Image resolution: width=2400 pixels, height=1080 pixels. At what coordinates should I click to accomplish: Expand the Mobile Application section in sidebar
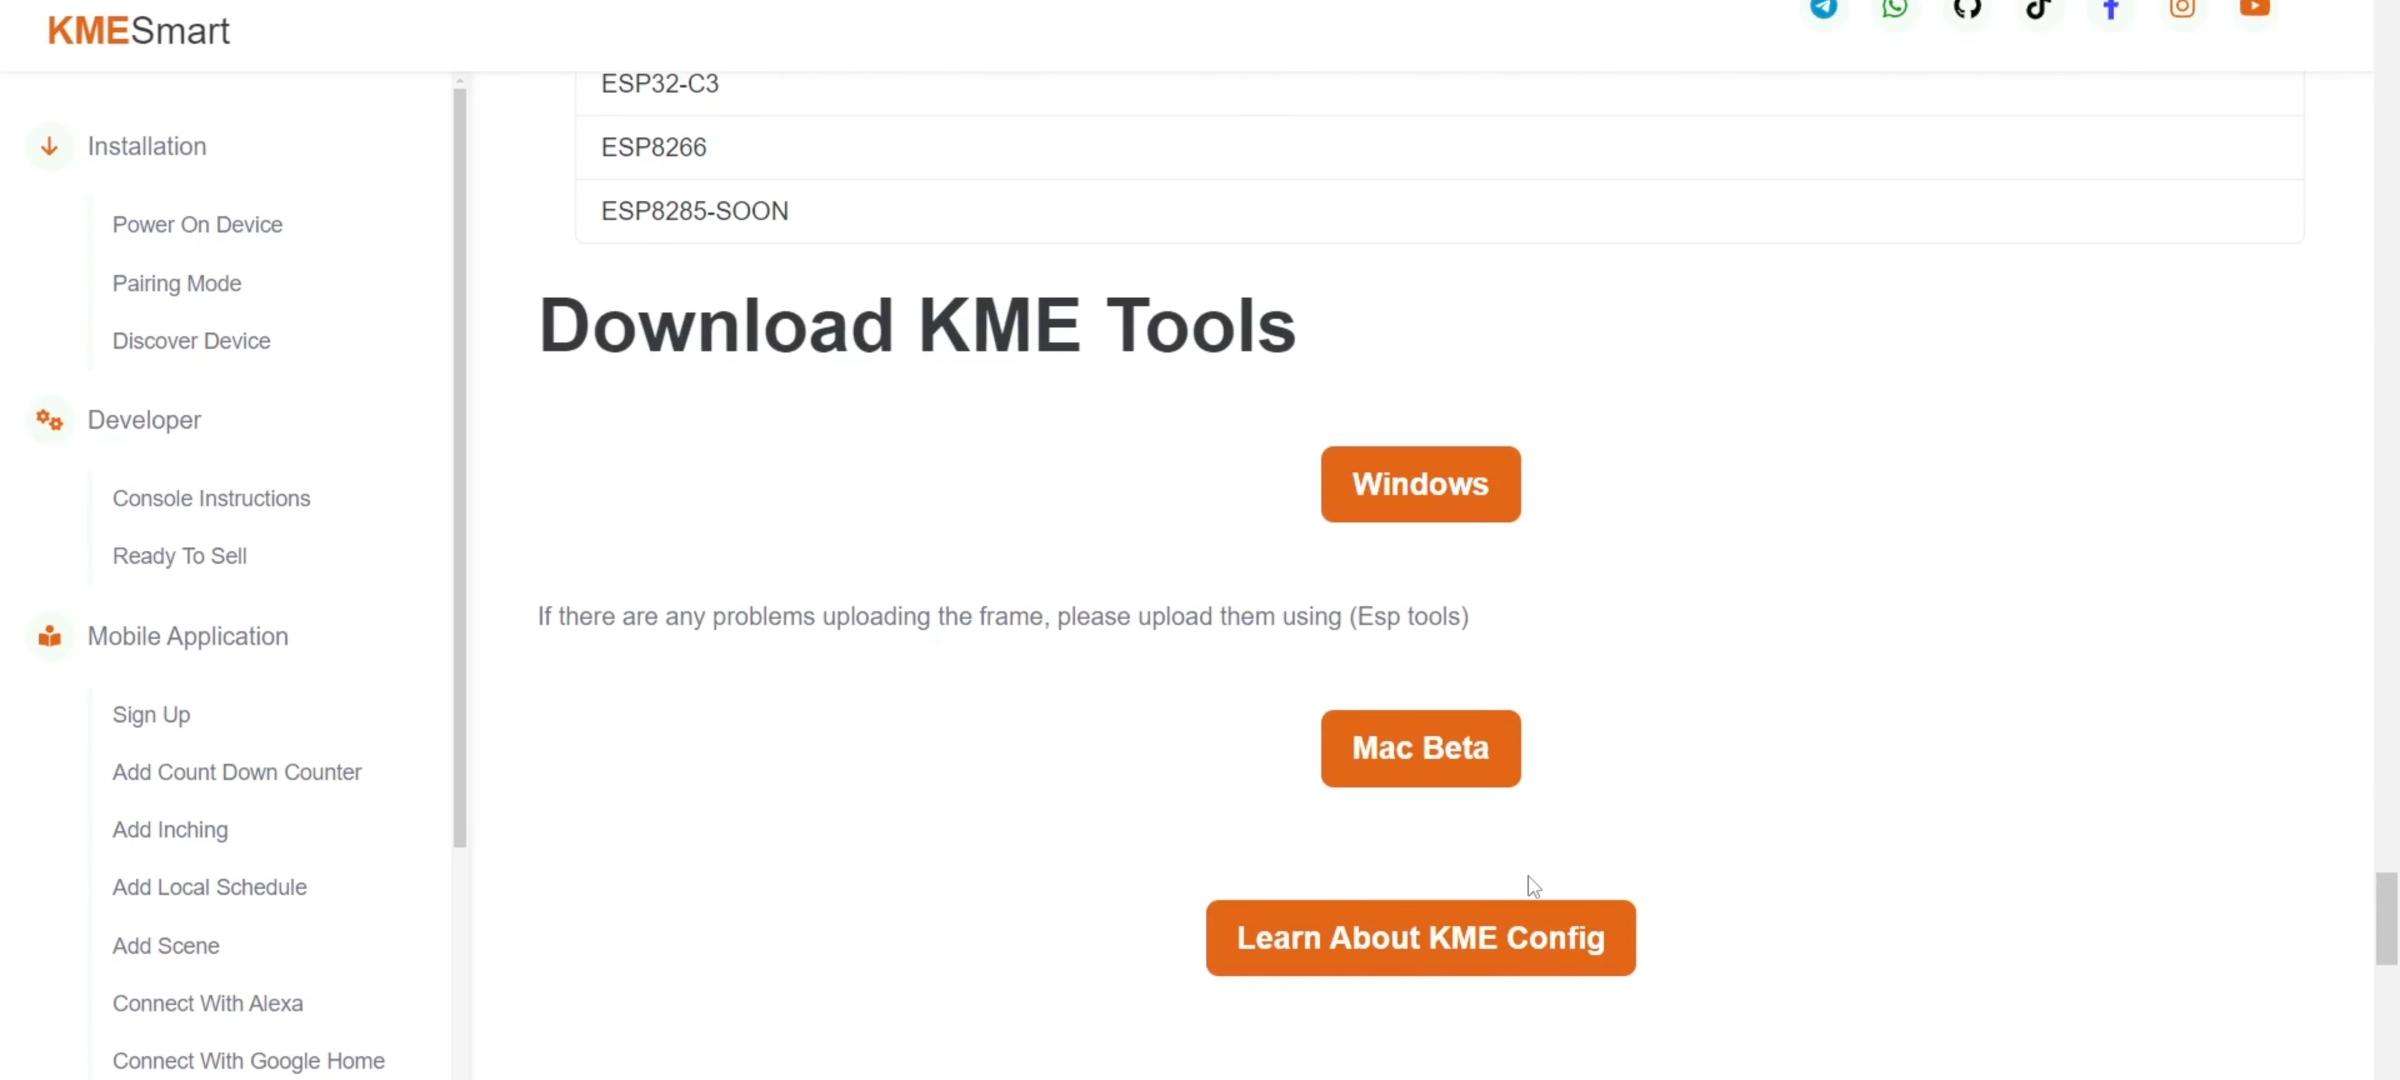(x=187, y=635)
